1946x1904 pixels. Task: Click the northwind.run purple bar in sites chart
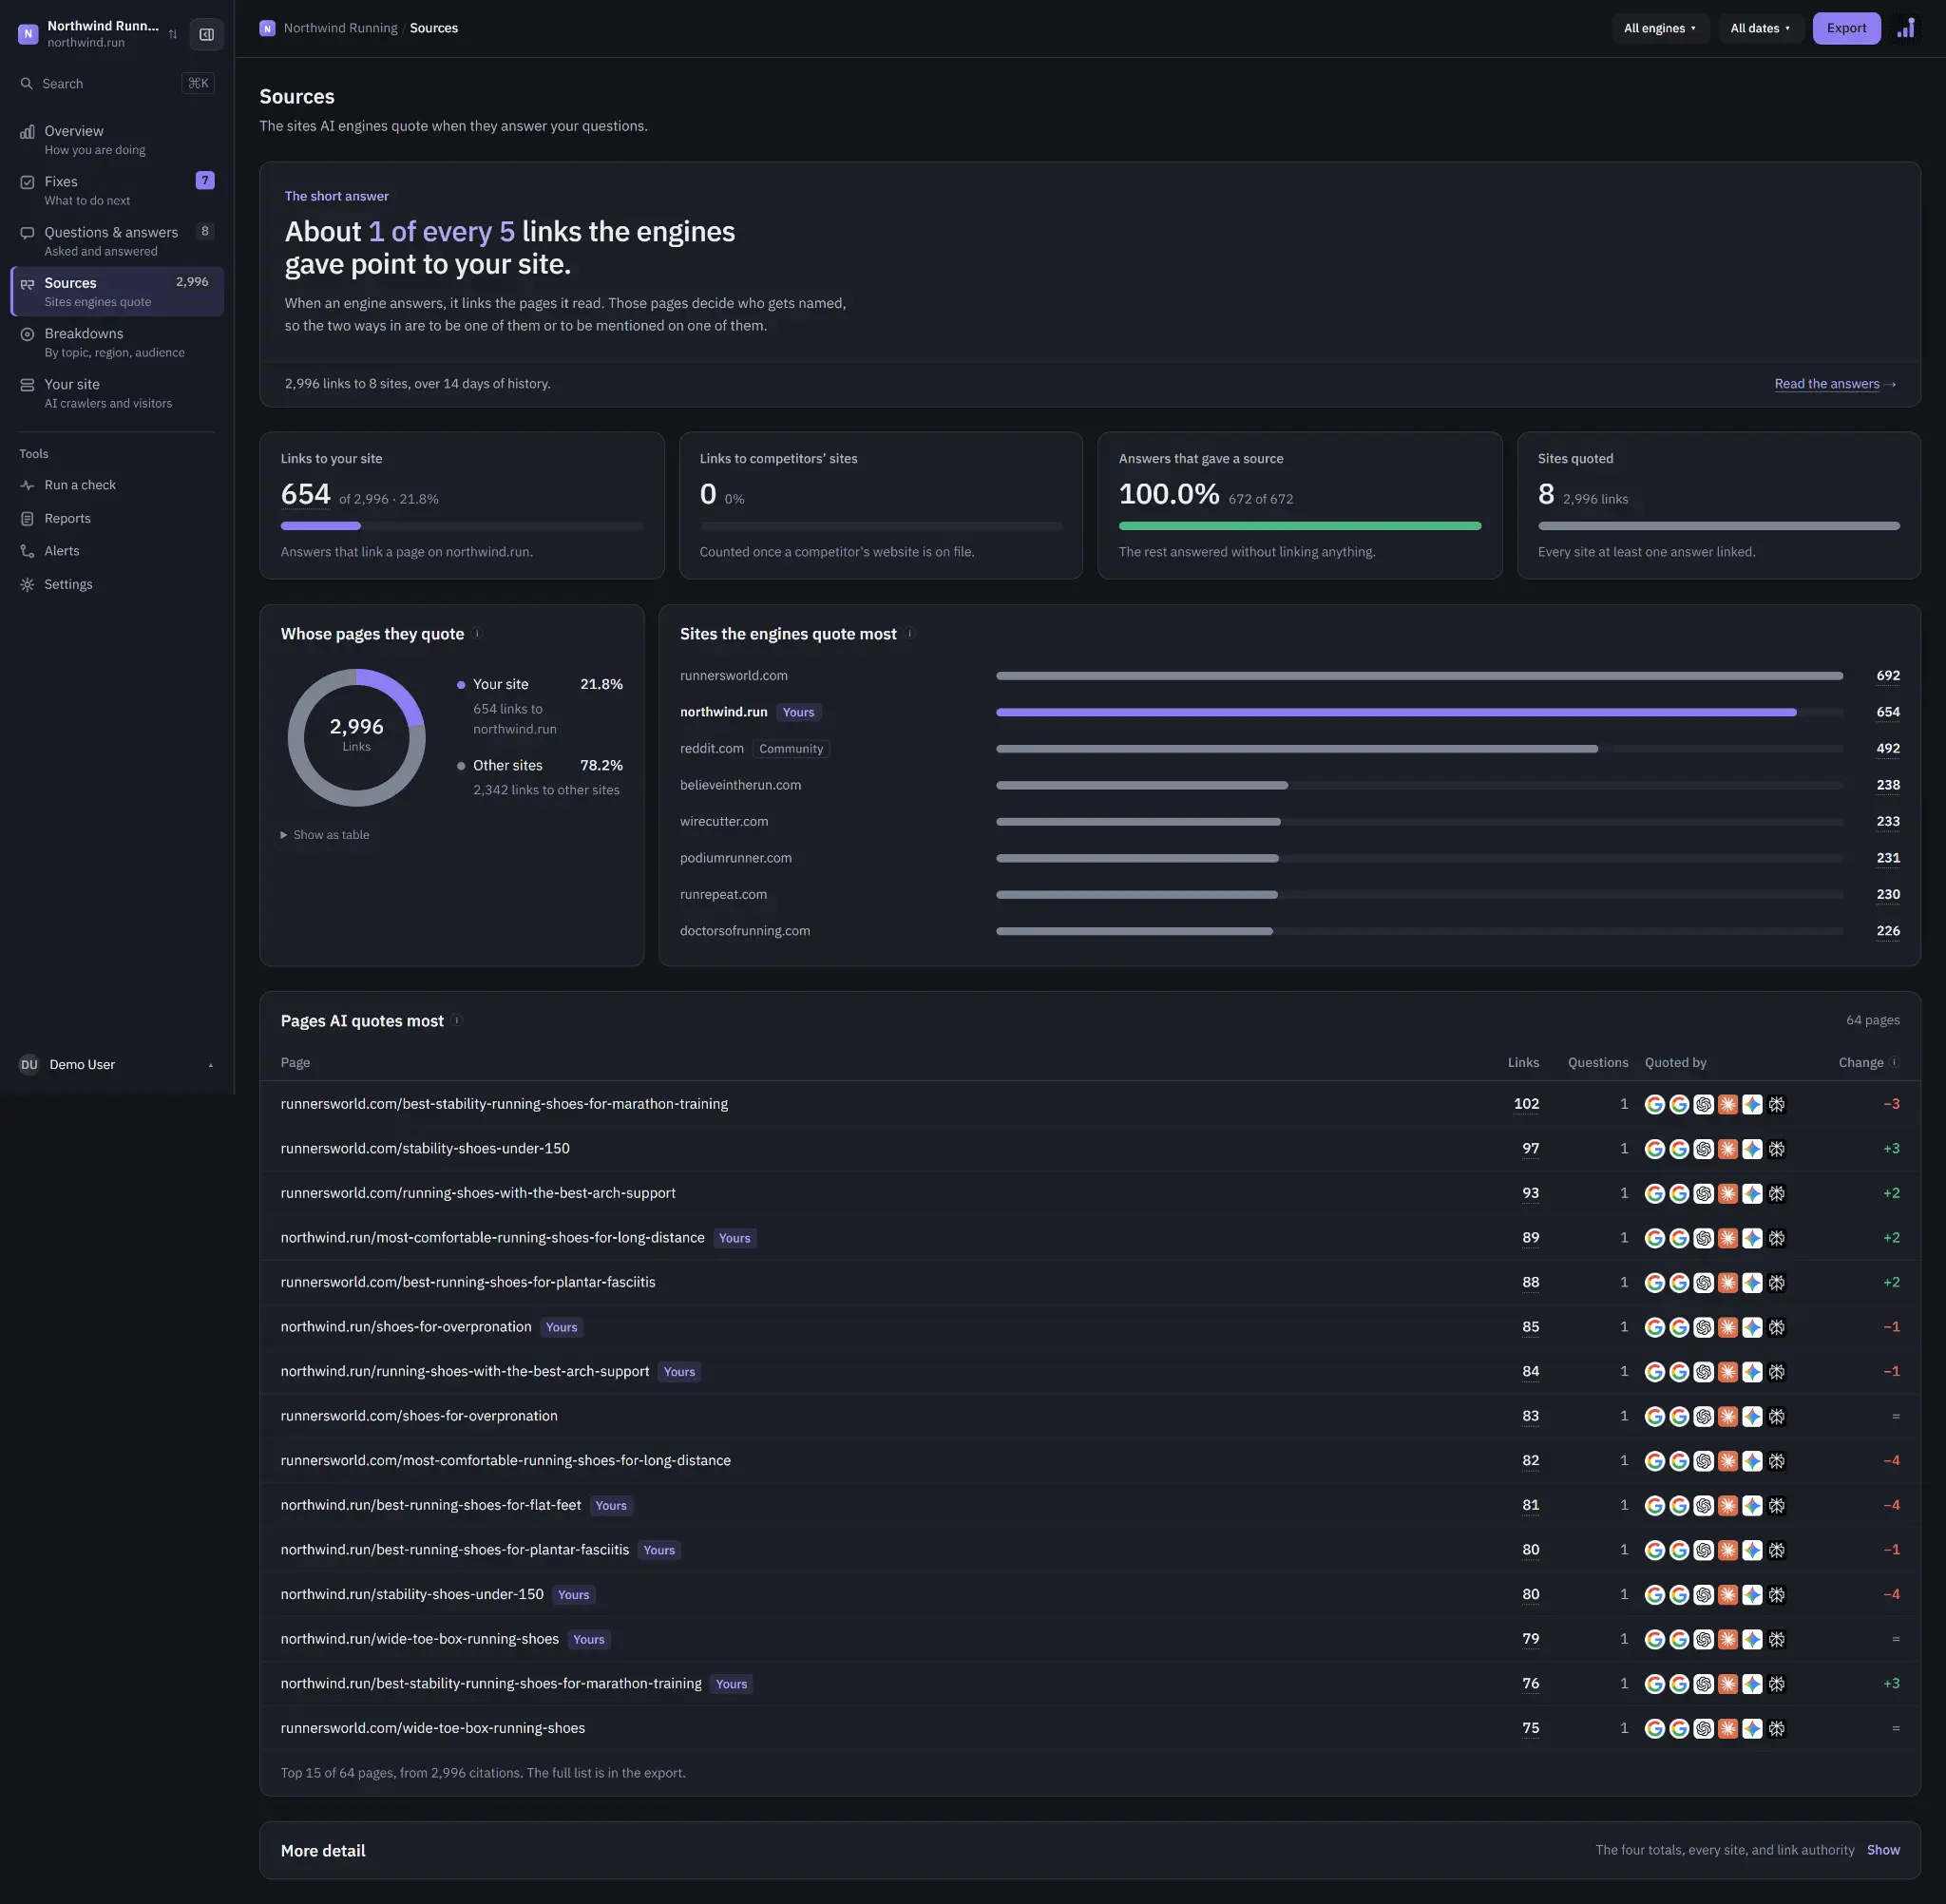click(x=1396, y=712)
